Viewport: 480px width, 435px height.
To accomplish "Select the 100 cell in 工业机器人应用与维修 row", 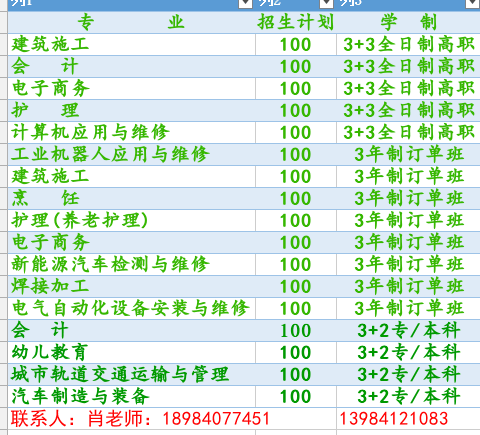I will [x=296, y=154].
